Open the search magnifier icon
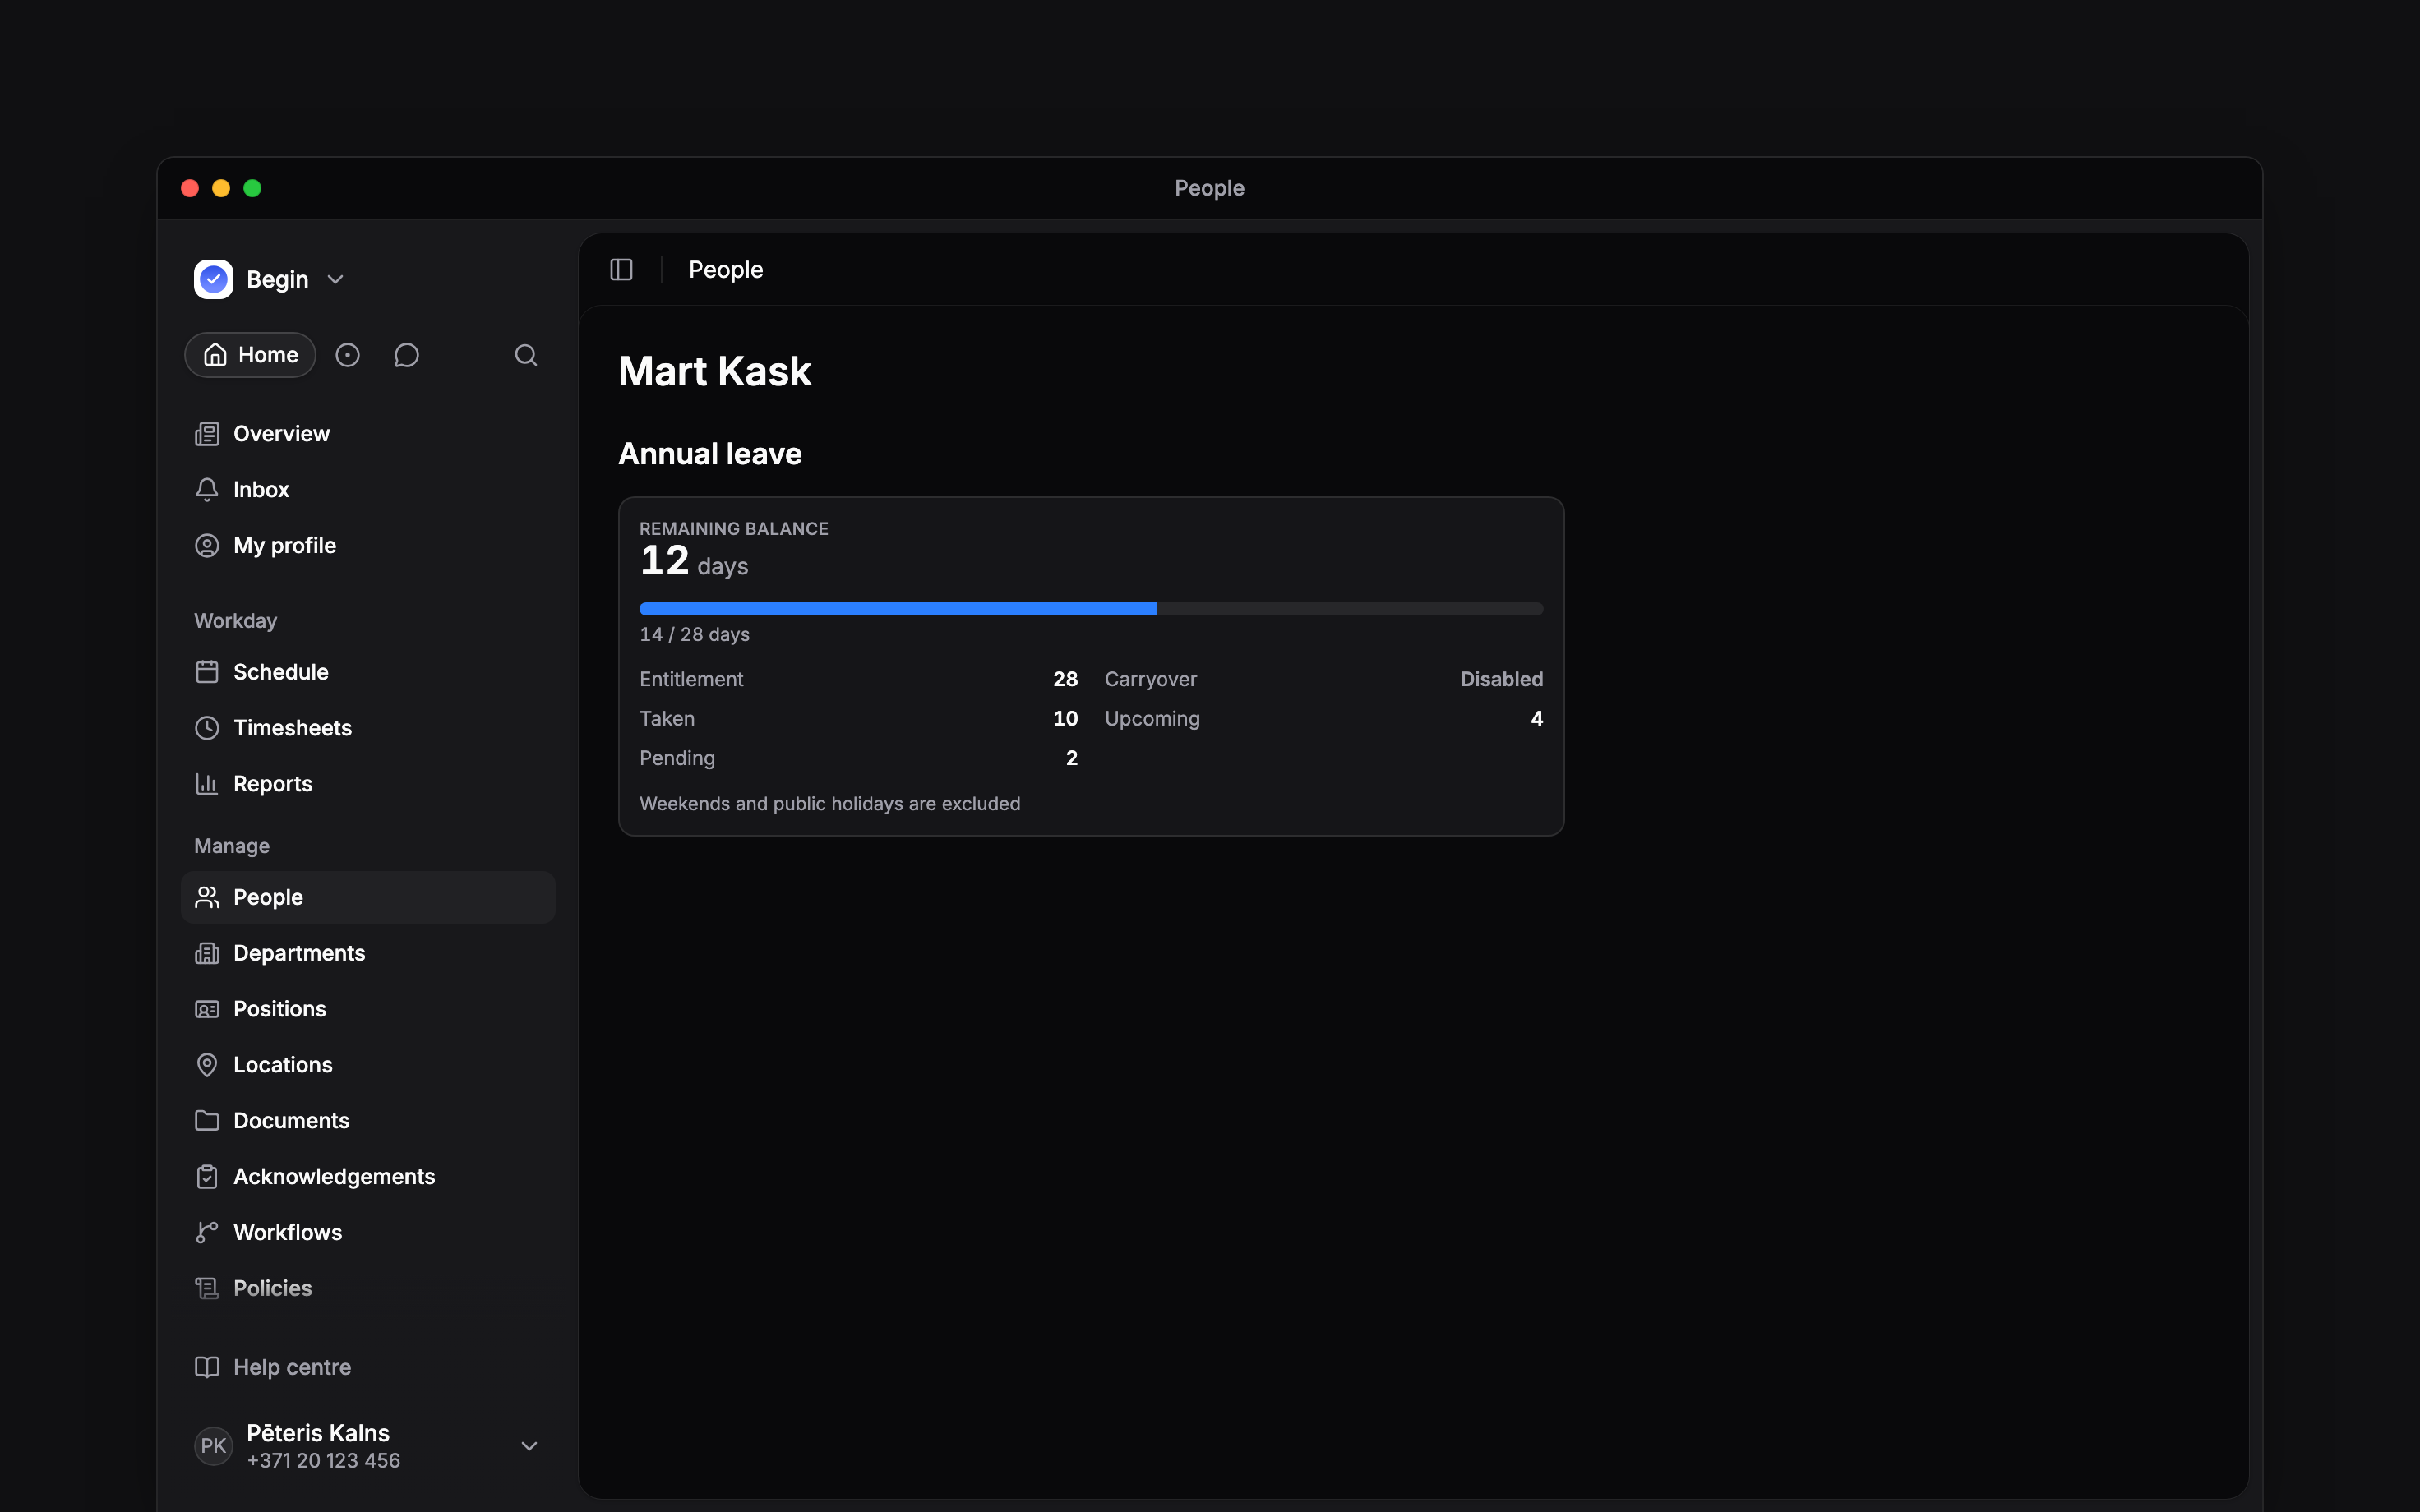This screenshot has width=2420, height=1512. pos(526,355)
